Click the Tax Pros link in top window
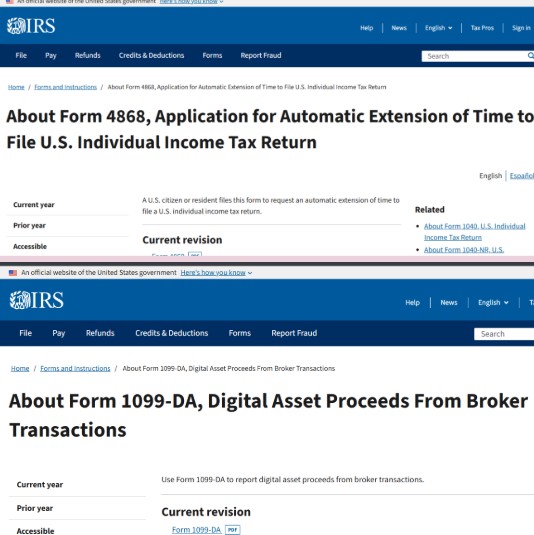The image size is (534, 535). pos(482,28)
